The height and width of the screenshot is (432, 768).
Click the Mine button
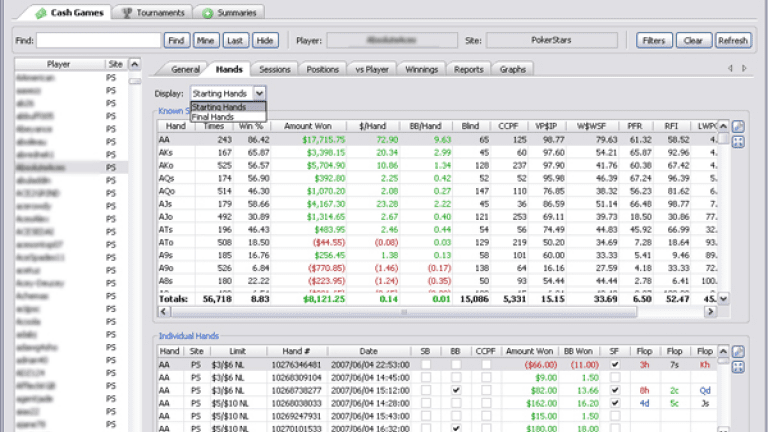tap(206, 40)
